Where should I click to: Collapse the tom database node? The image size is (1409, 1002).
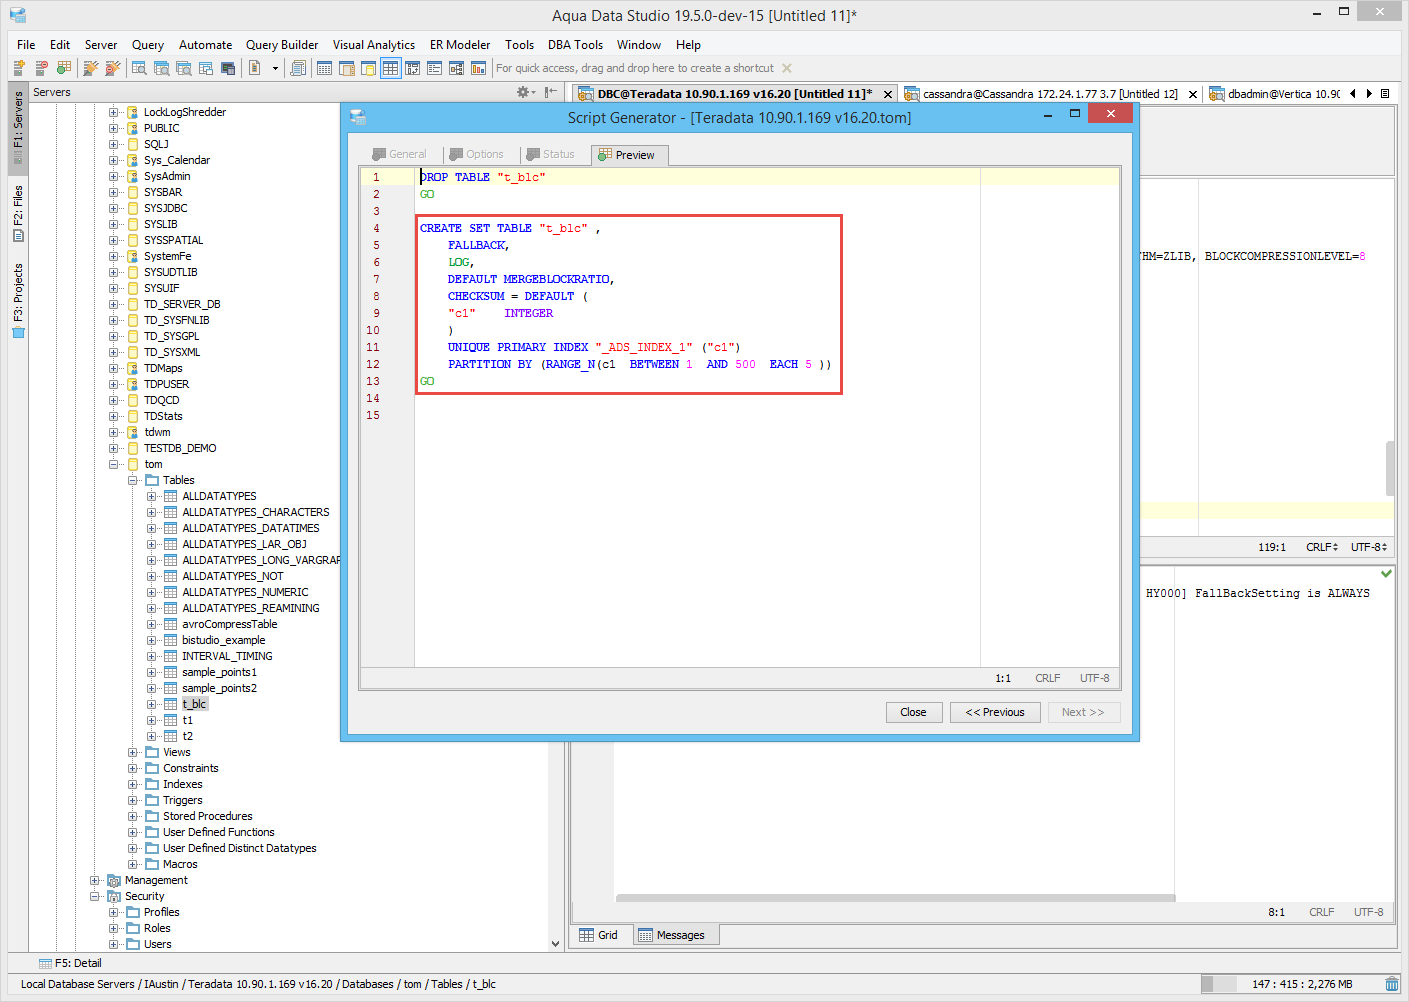[x=113, y=464]
